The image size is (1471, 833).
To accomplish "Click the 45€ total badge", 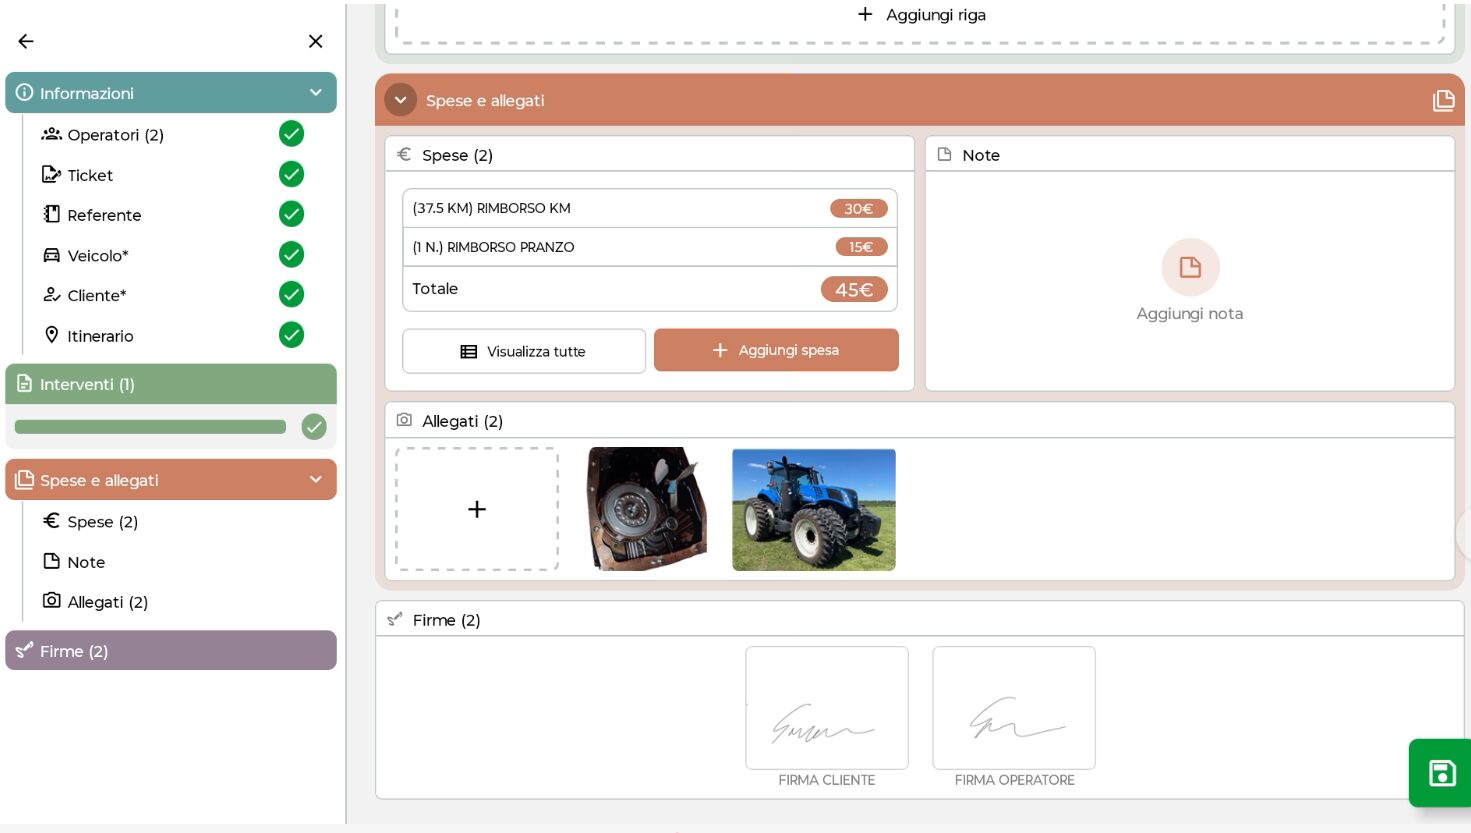I will [x=854, y=289].
